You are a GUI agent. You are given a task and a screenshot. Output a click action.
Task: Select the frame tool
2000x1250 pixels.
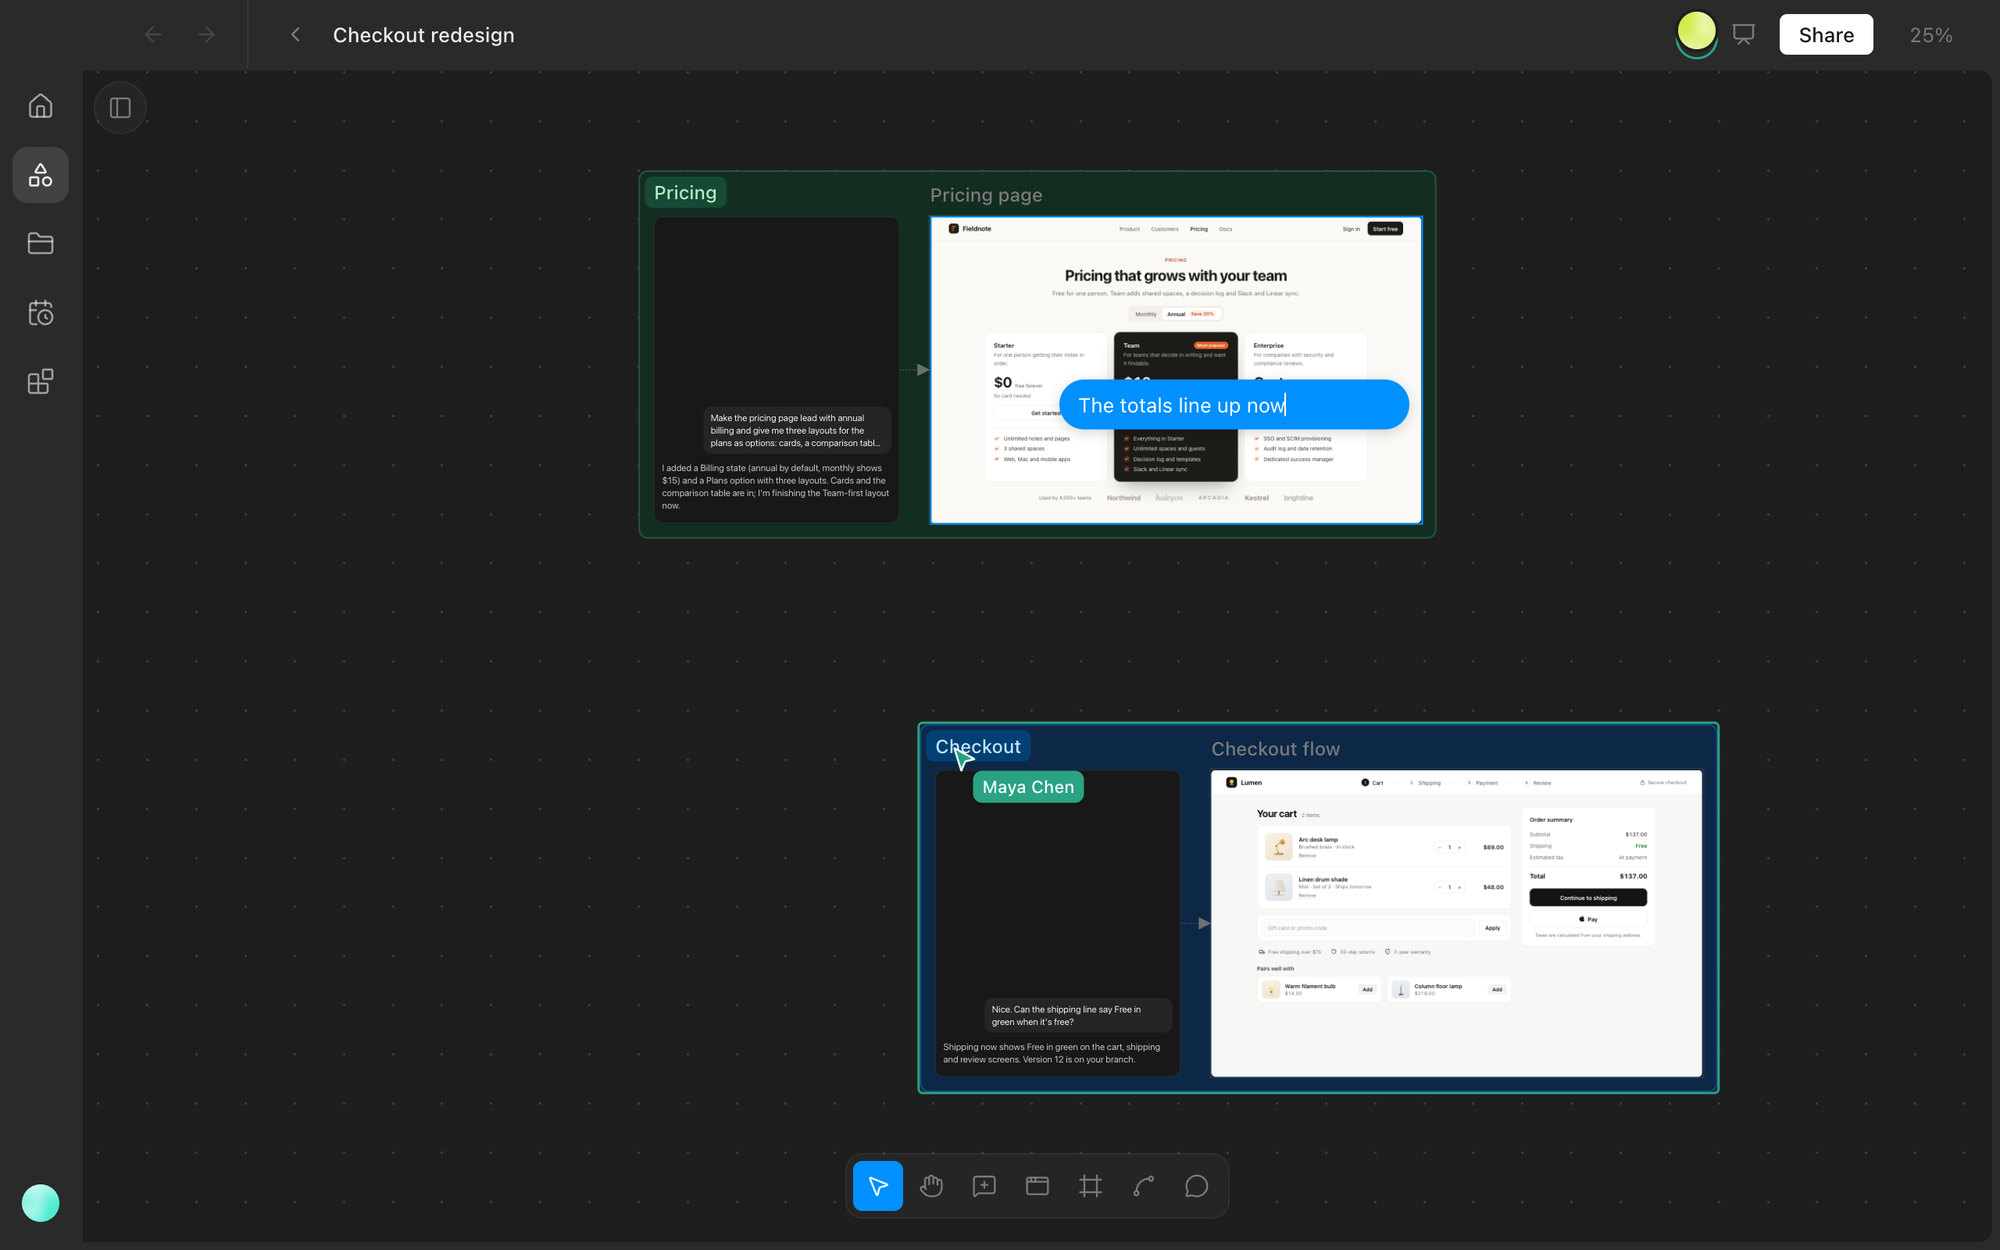tap(1090, 1186)
